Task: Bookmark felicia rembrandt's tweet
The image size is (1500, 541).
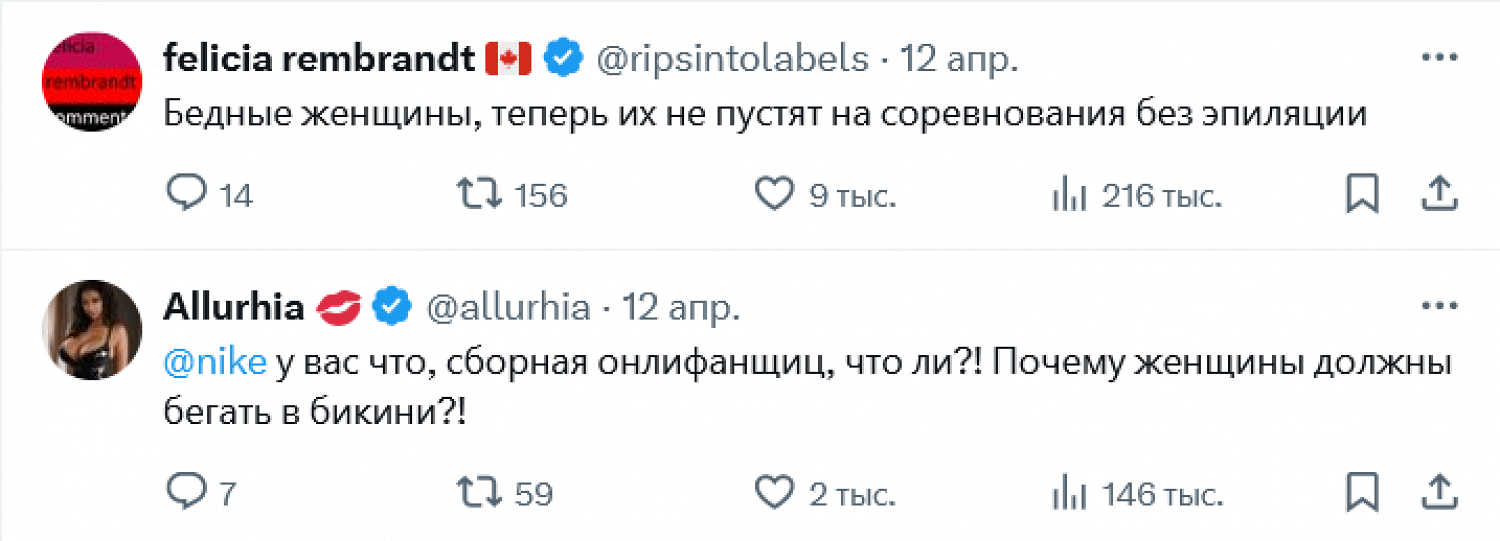Action: click(x=1362, y=194)
